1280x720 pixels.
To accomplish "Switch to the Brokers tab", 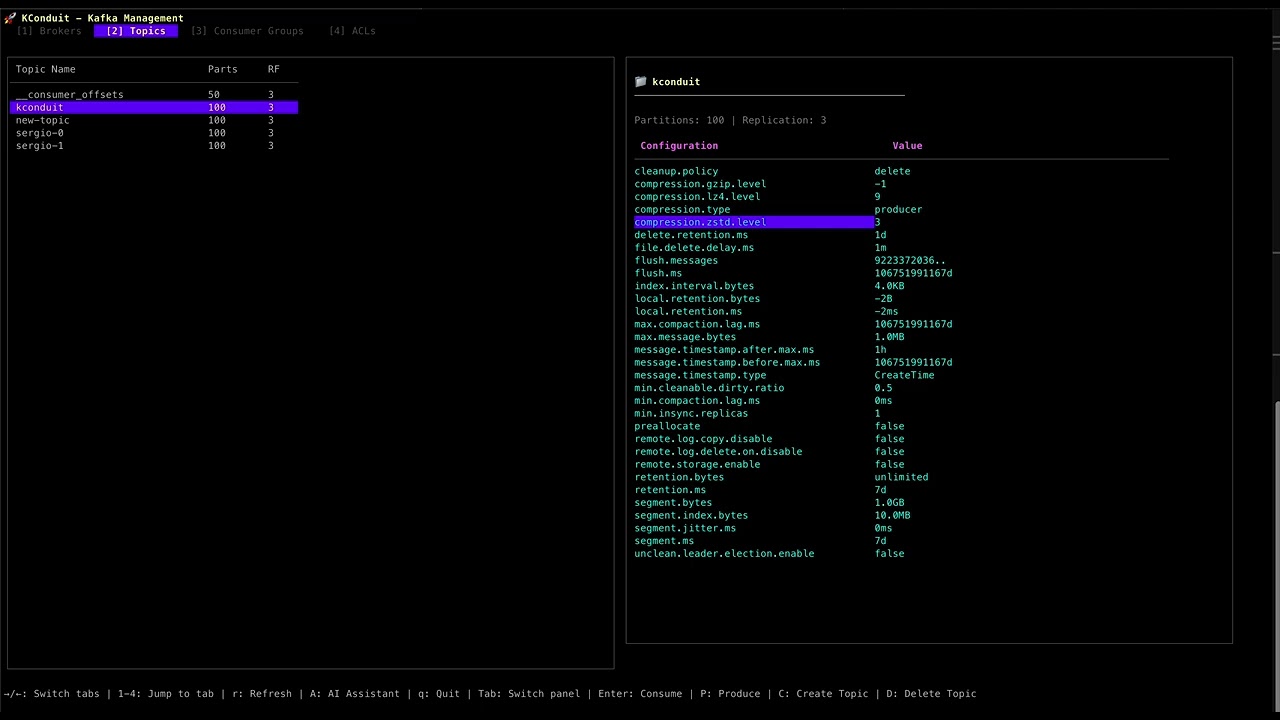I will coord(49,31).
